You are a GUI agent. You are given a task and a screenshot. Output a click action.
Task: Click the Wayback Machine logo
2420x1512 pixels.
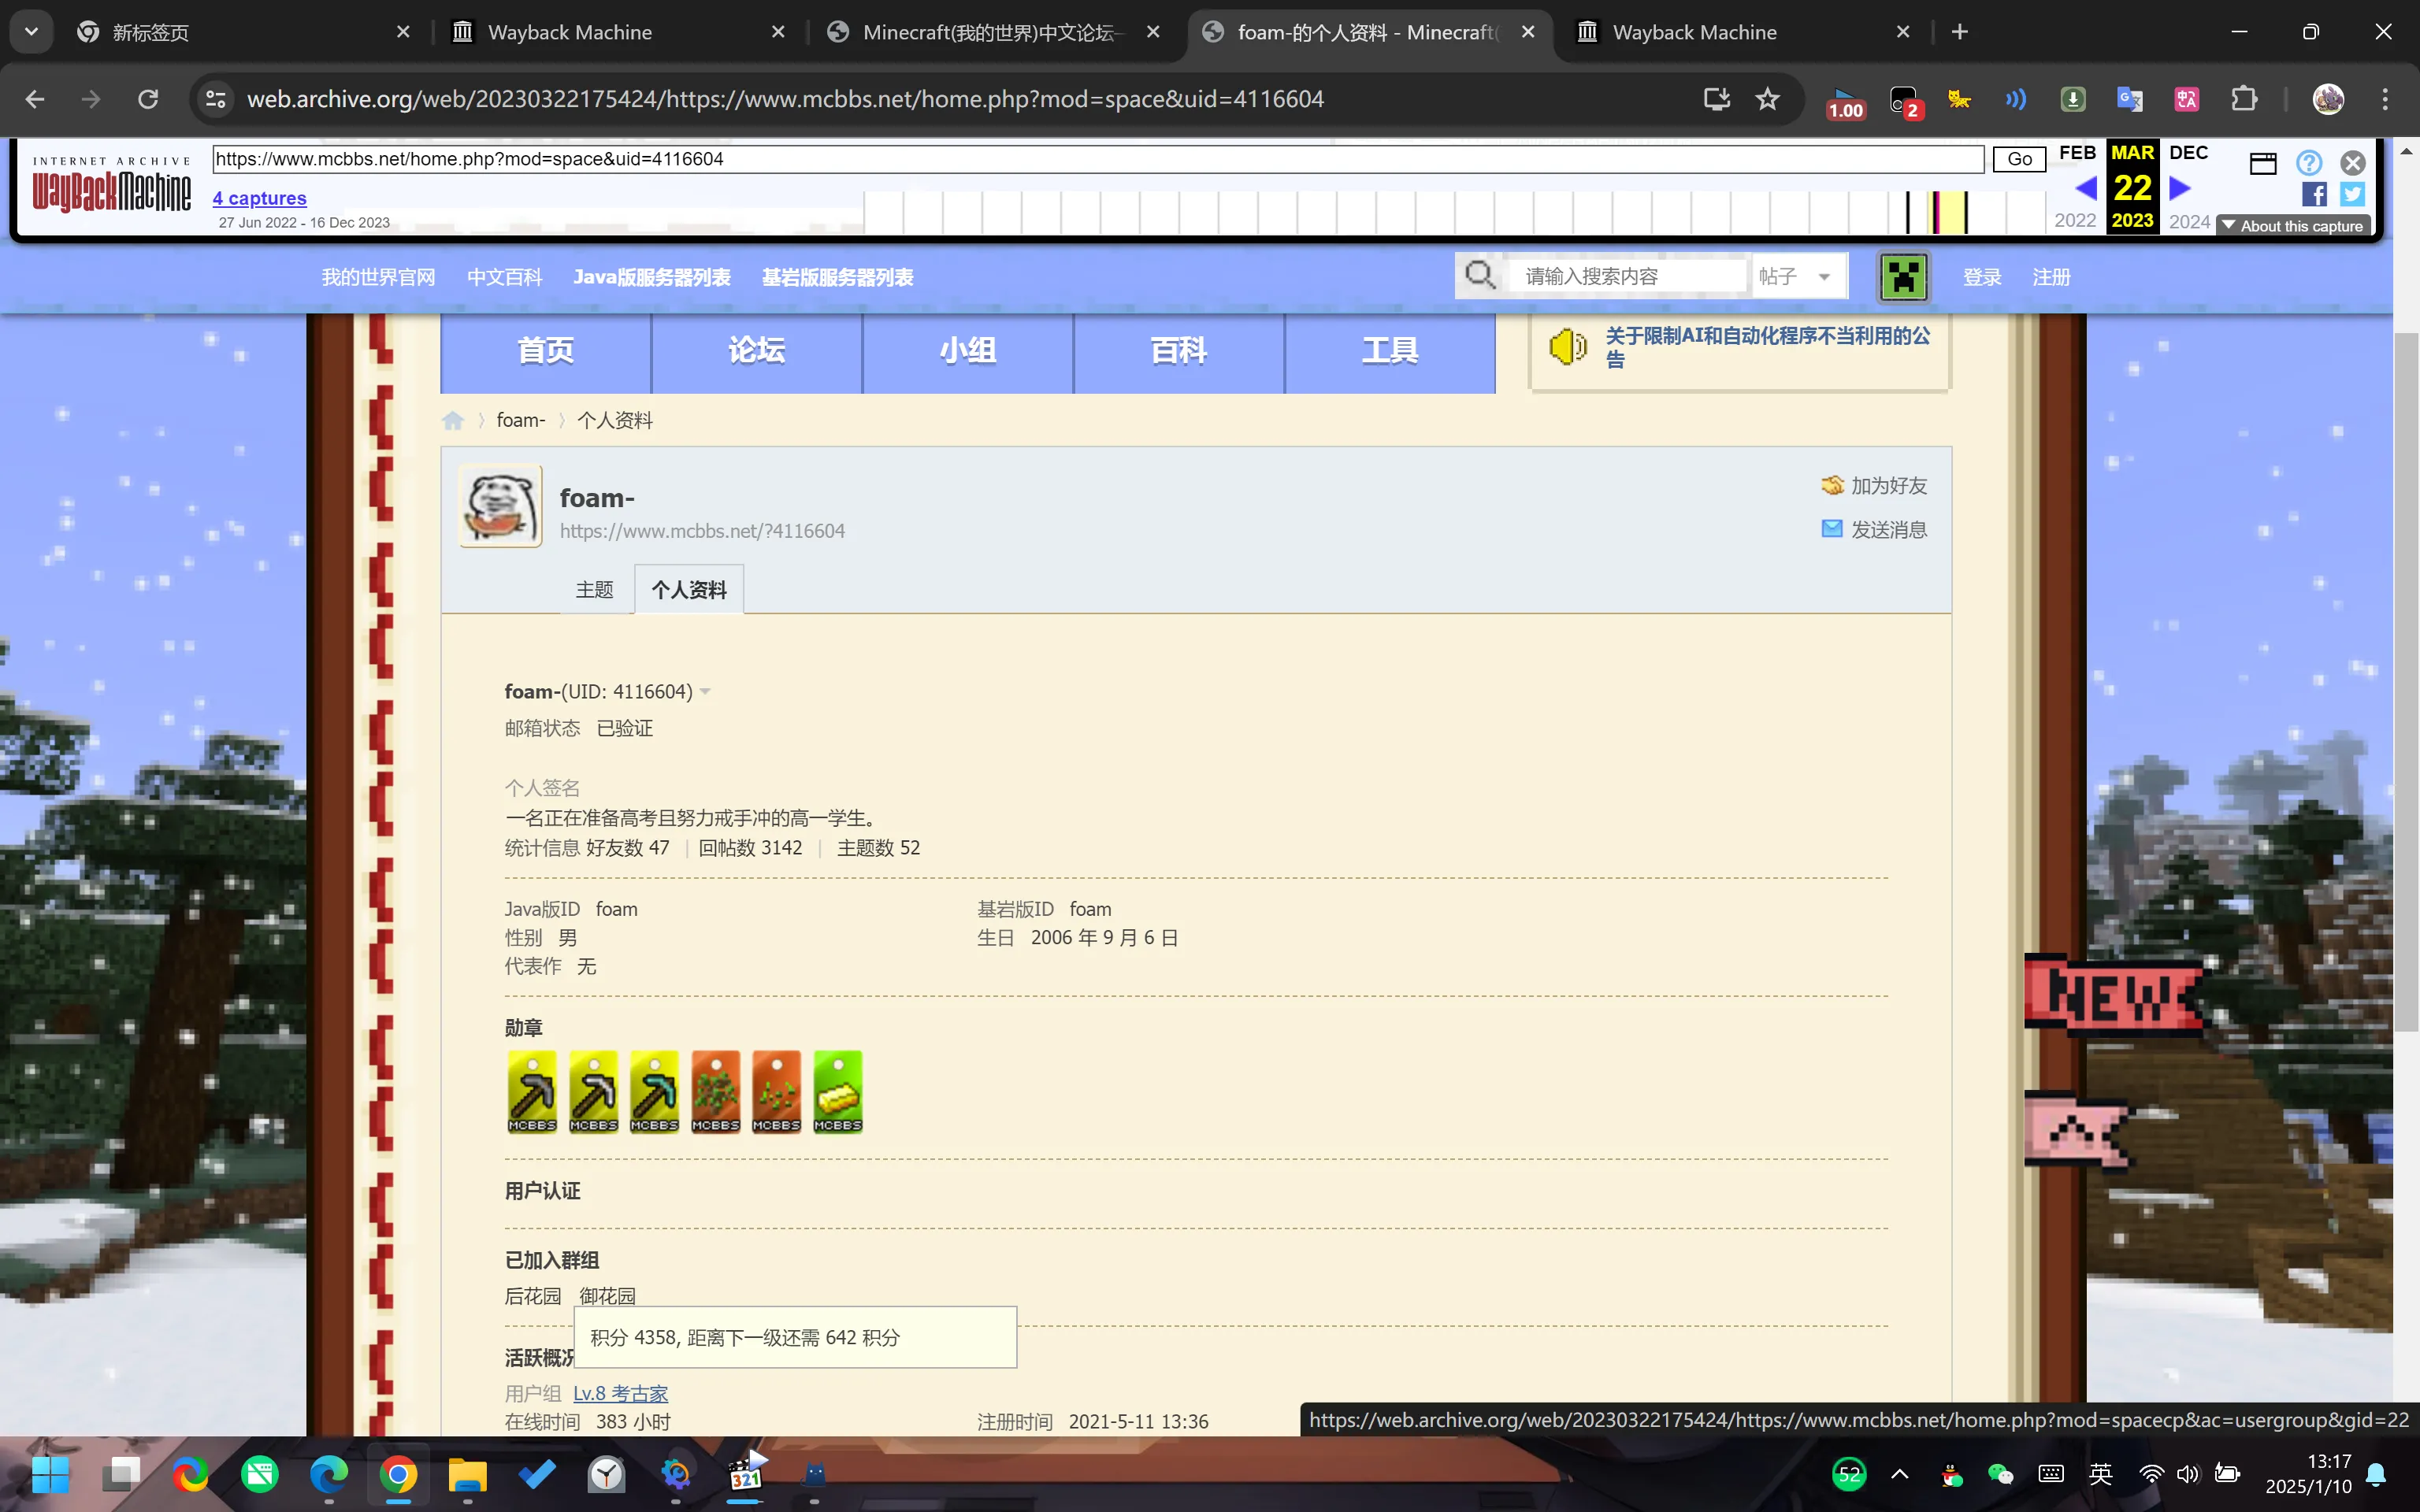point(111,186)
